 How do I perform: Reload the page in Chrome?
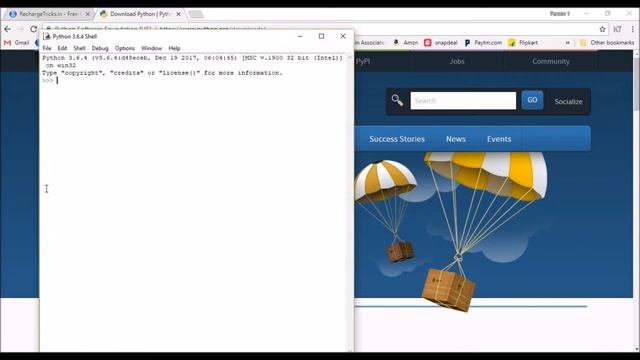(x=33, y=29)
